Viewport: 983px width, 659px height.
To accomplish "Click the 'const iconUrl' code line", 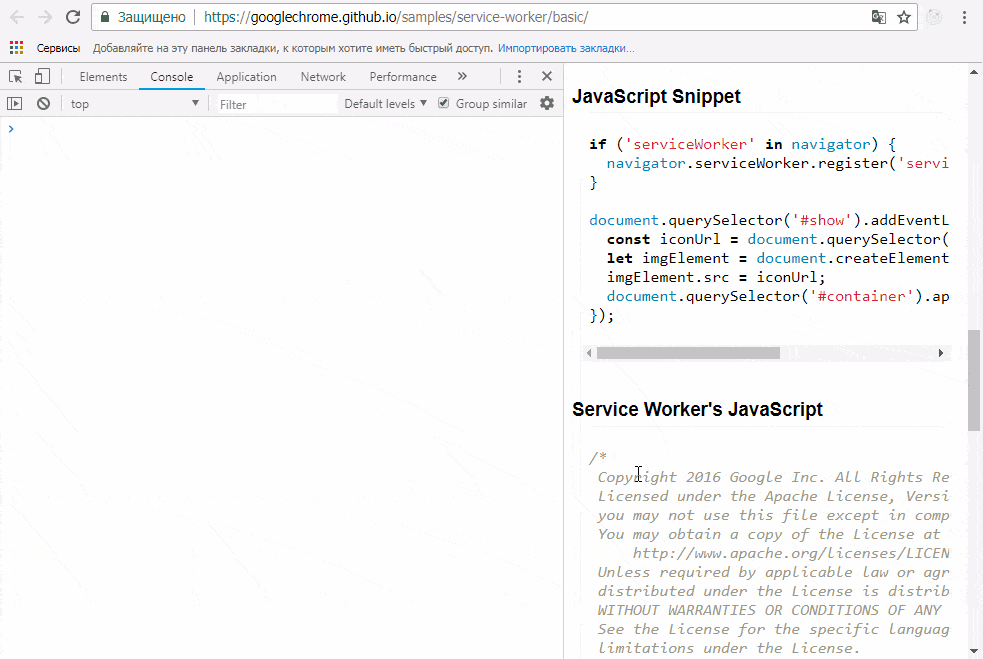I will [777, 239].
